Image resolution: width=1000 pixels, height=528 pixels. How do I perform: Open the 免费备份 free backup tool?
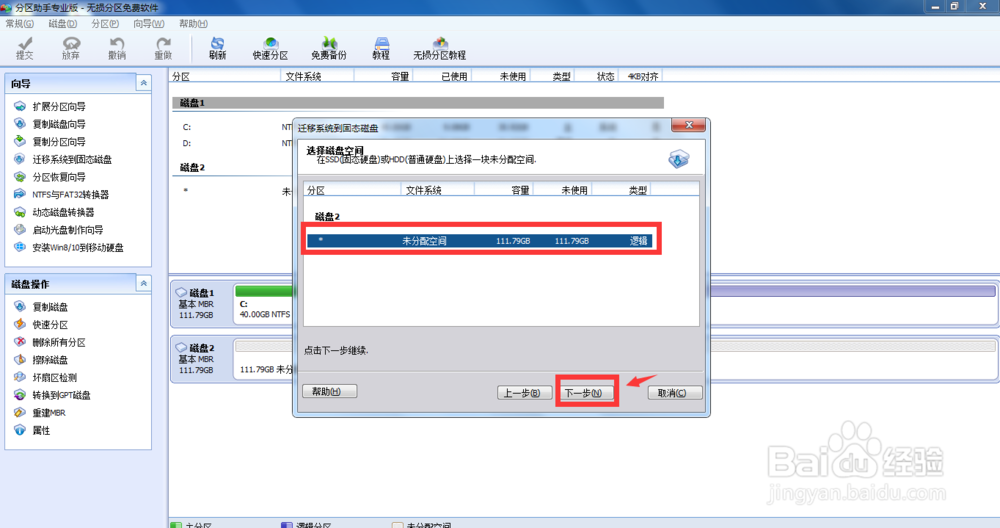(x=329, y=48)
